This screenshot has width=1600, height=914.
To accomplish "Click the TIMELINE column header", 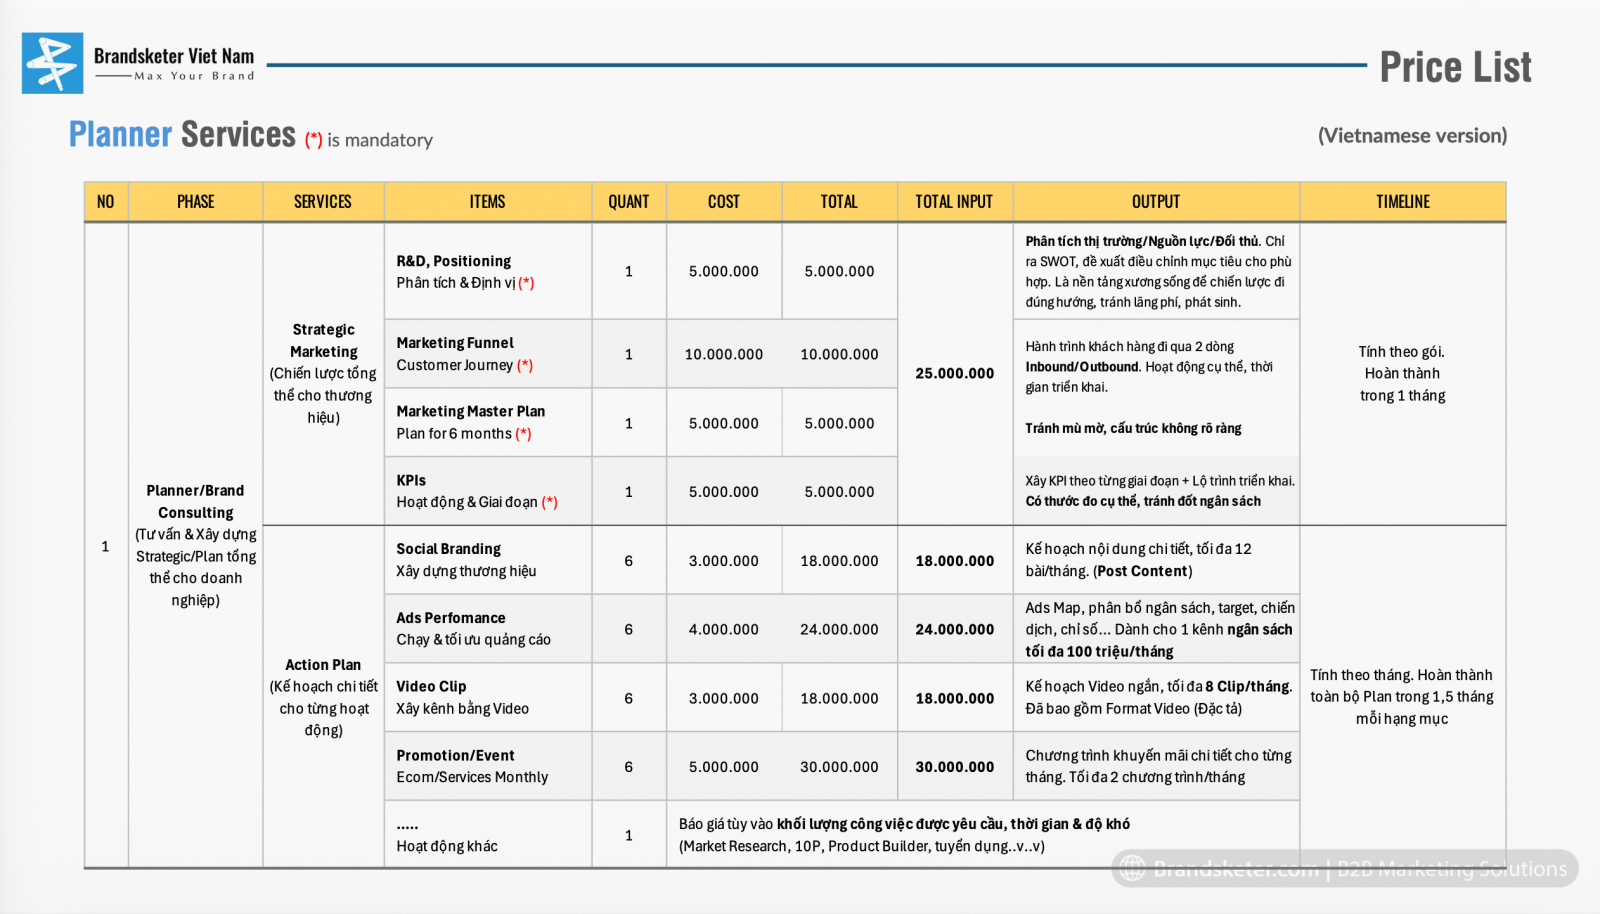I will [x=1402, y=202].
